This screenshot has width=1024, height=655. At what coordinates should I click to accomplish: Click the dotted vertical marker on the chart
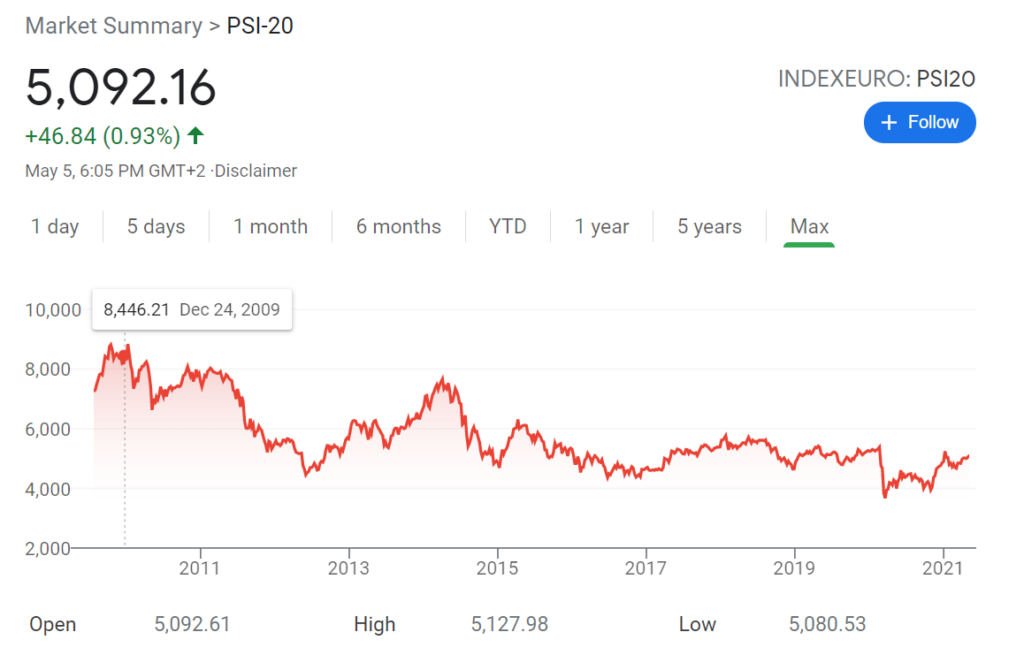click(124, 450)
